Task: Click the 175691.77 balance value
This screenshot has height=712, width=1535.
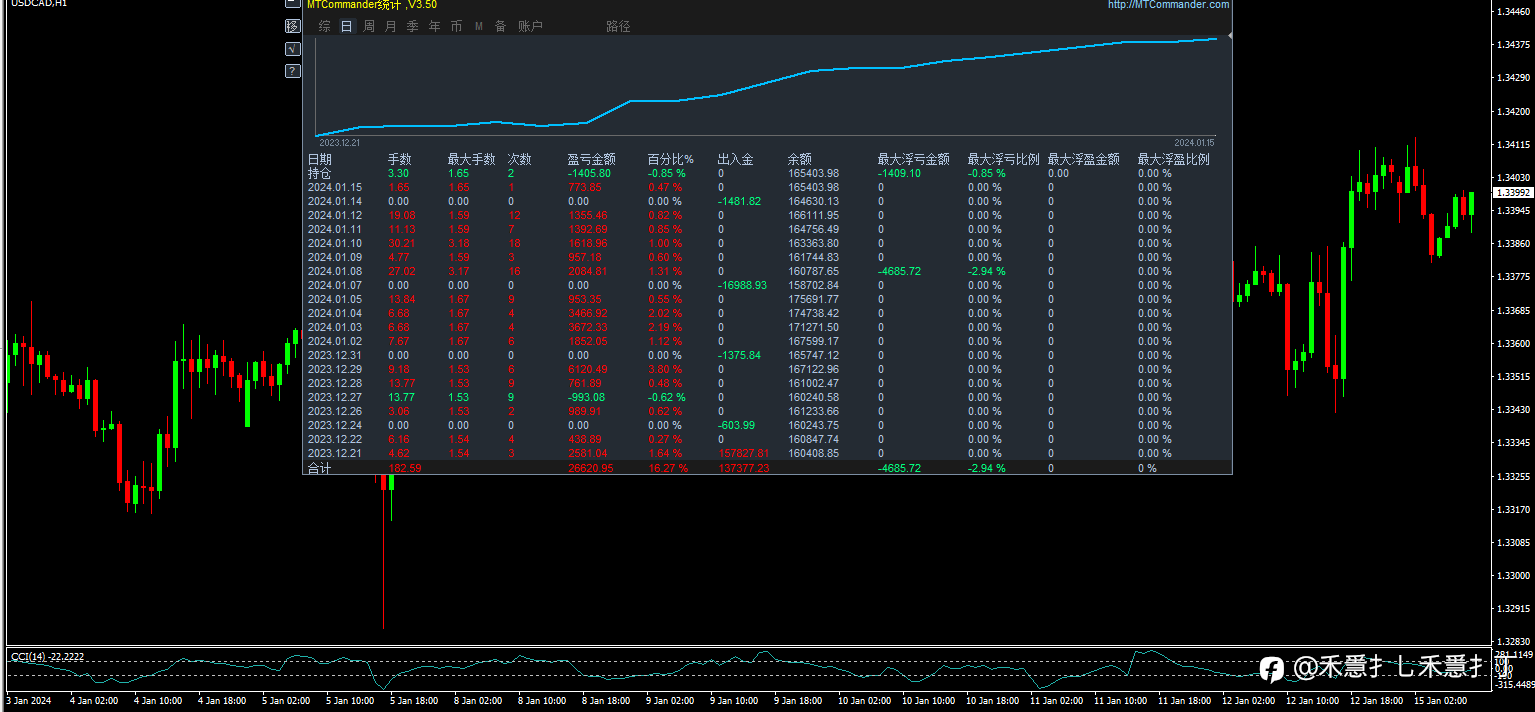Action: pos(813,299)
